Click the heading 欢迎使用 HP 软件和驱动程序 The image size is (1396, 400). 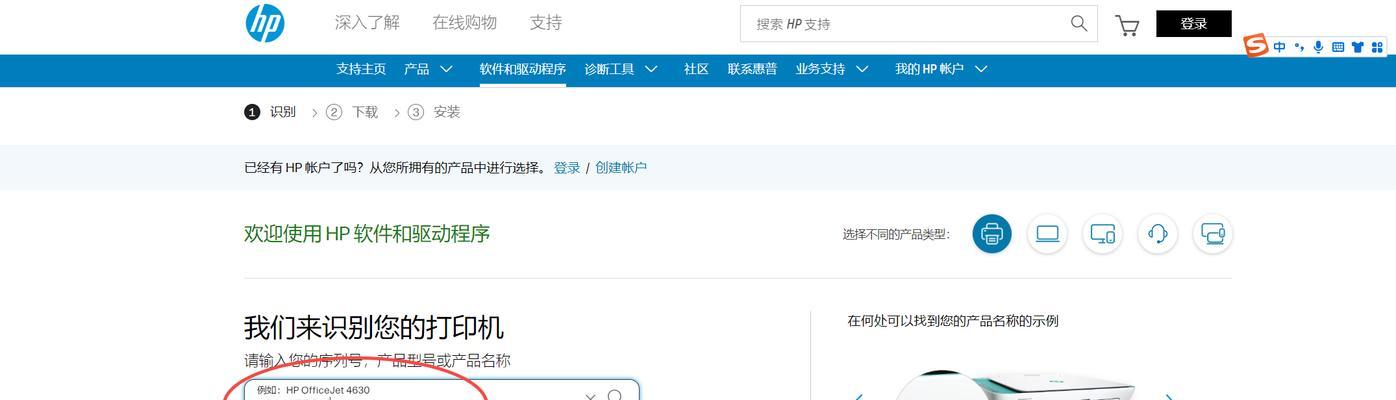(367, 234)
